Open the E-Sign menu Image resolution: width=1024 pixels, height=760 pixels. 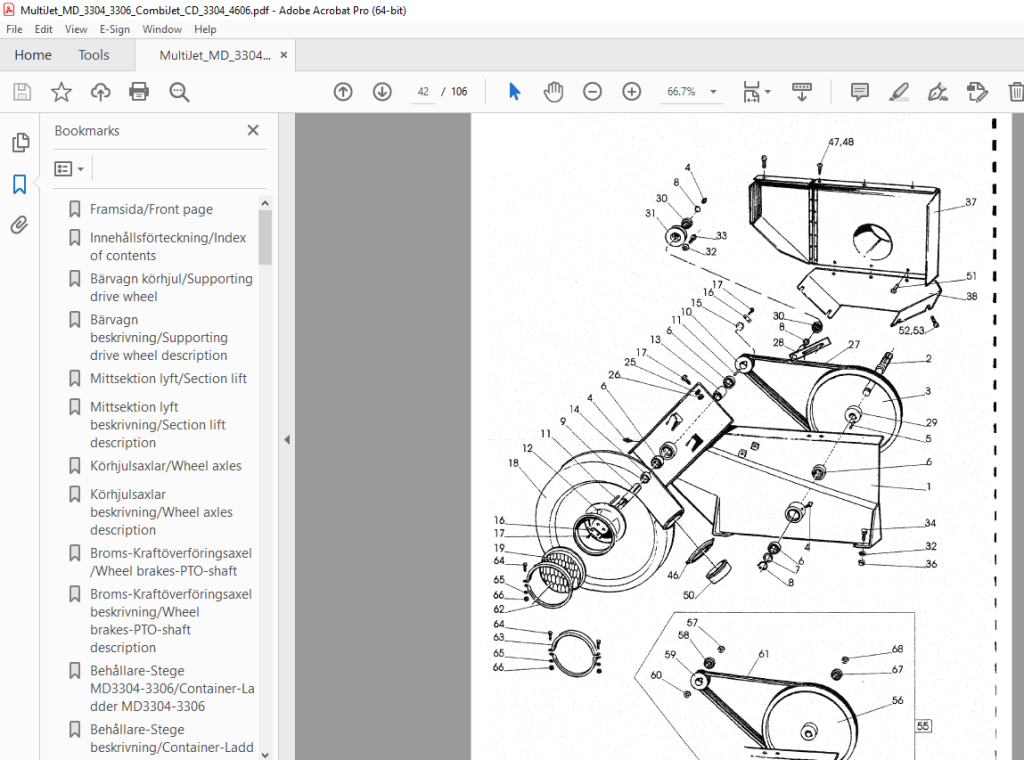[x=114, y=29]
